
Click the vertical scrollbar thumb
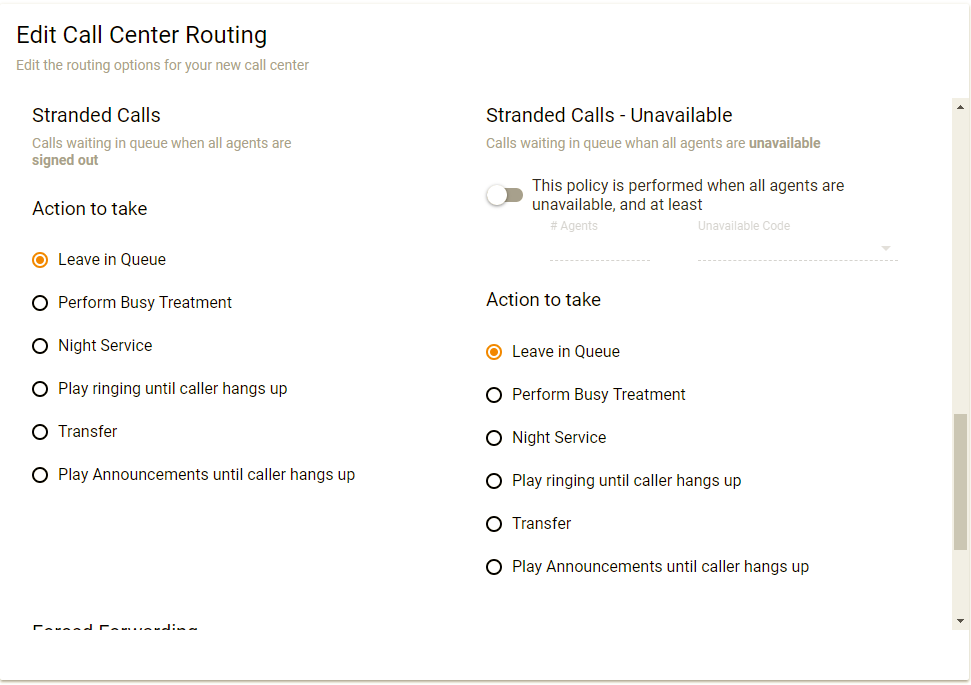coord(961,481)
